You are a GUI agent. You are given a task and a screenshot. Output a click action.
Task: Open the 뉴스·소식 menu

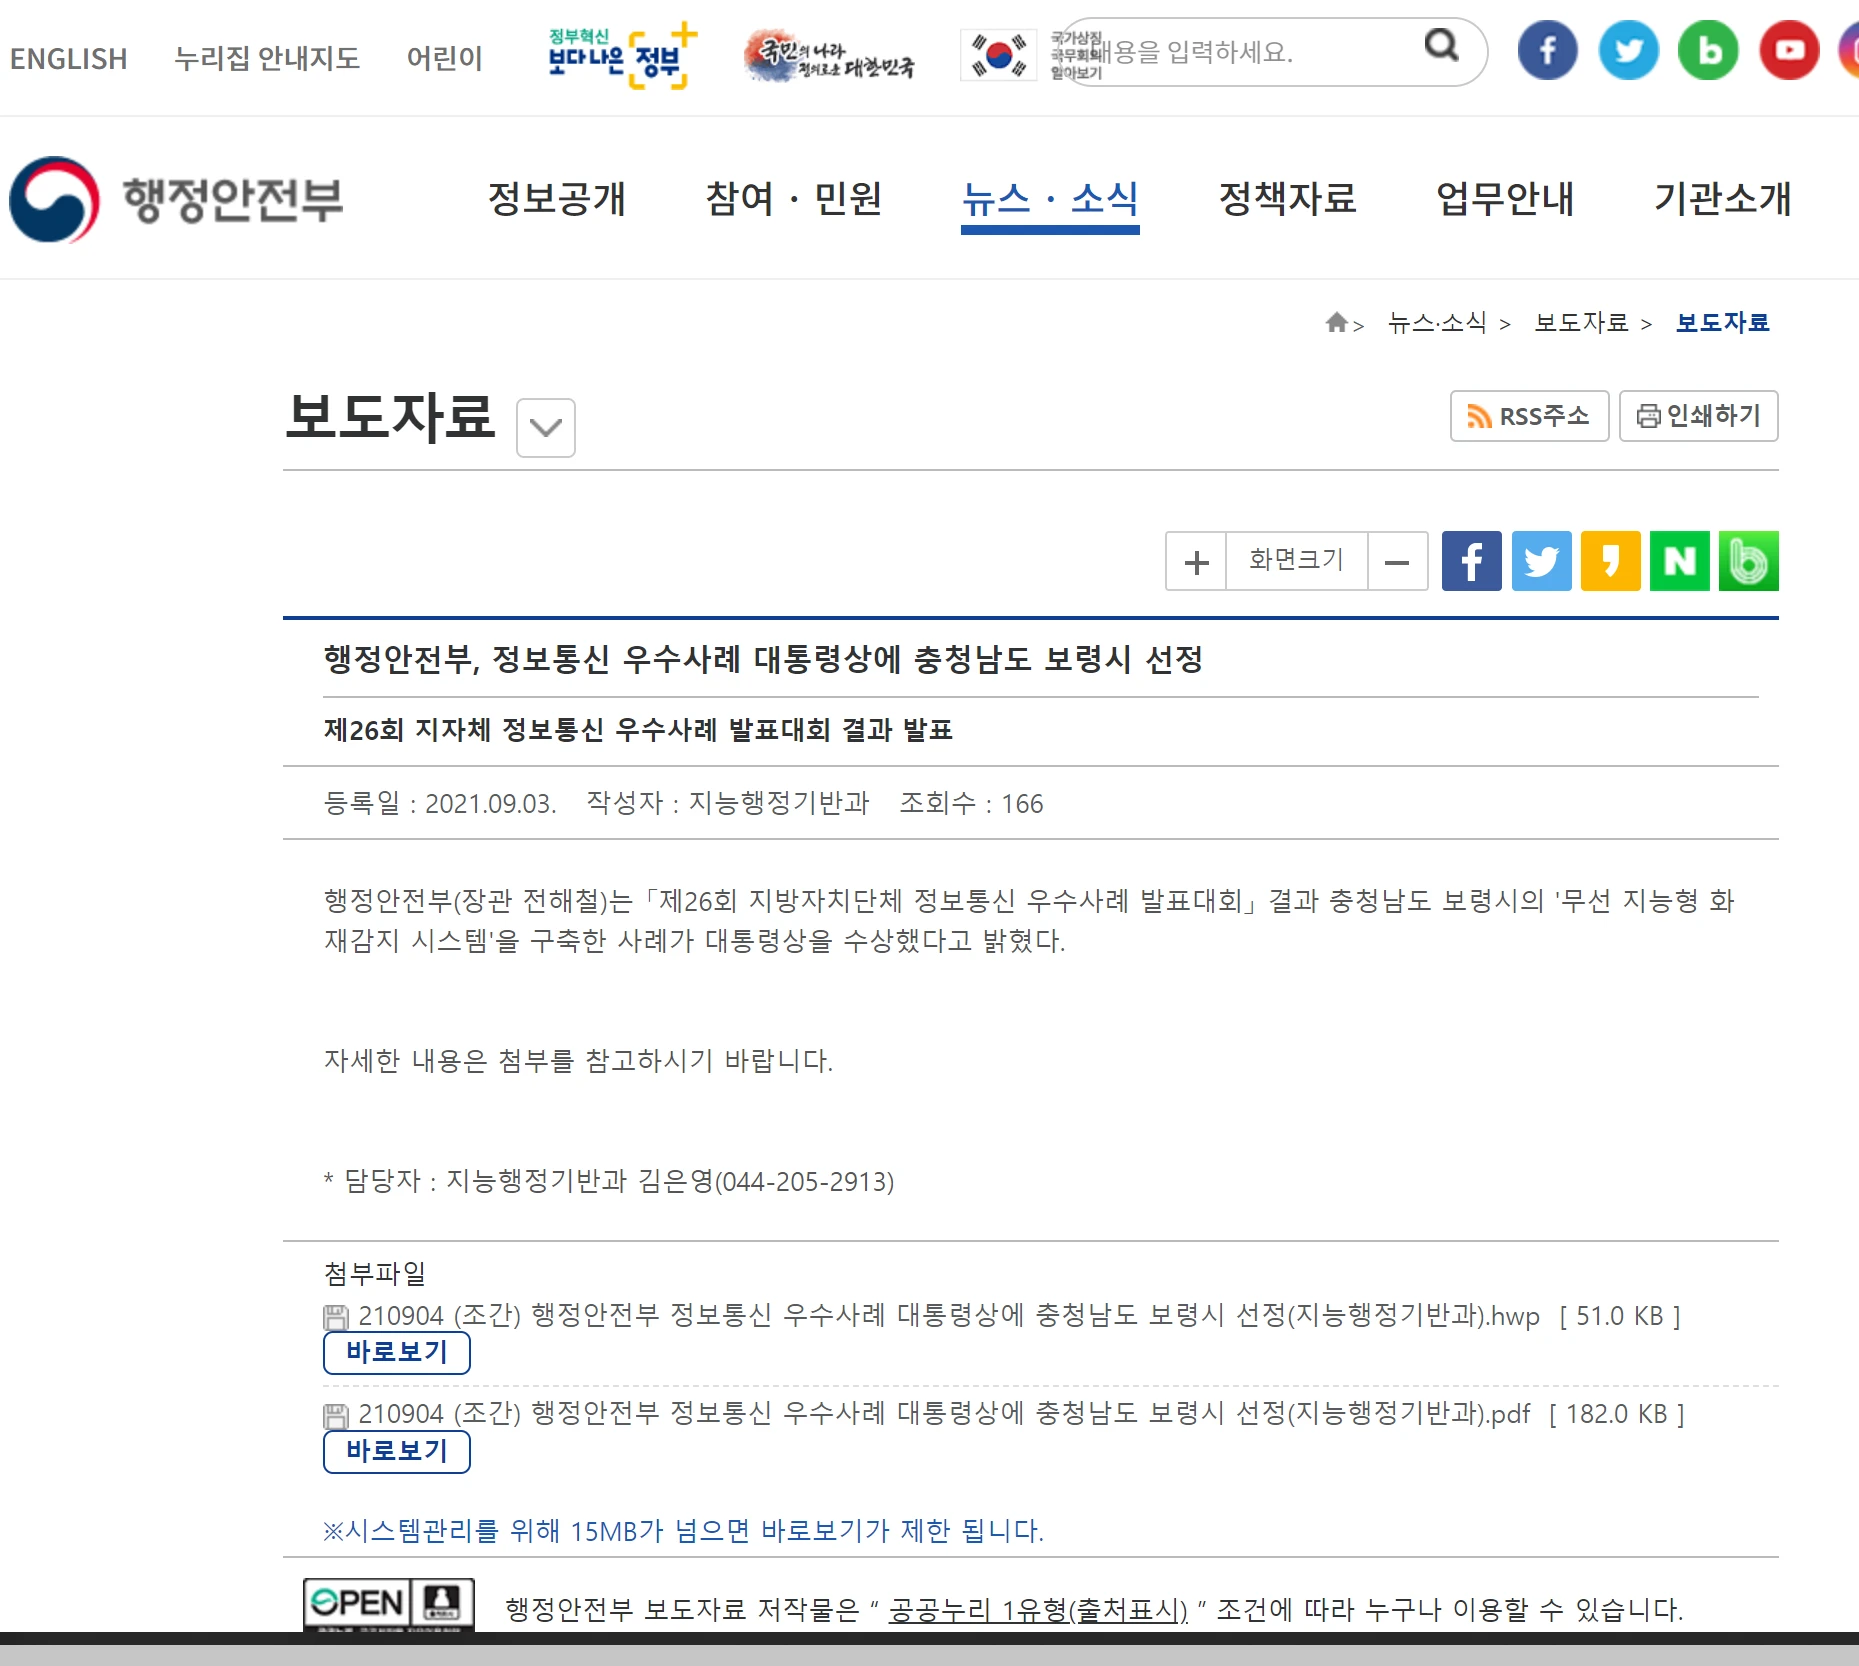click(1050, 198)
